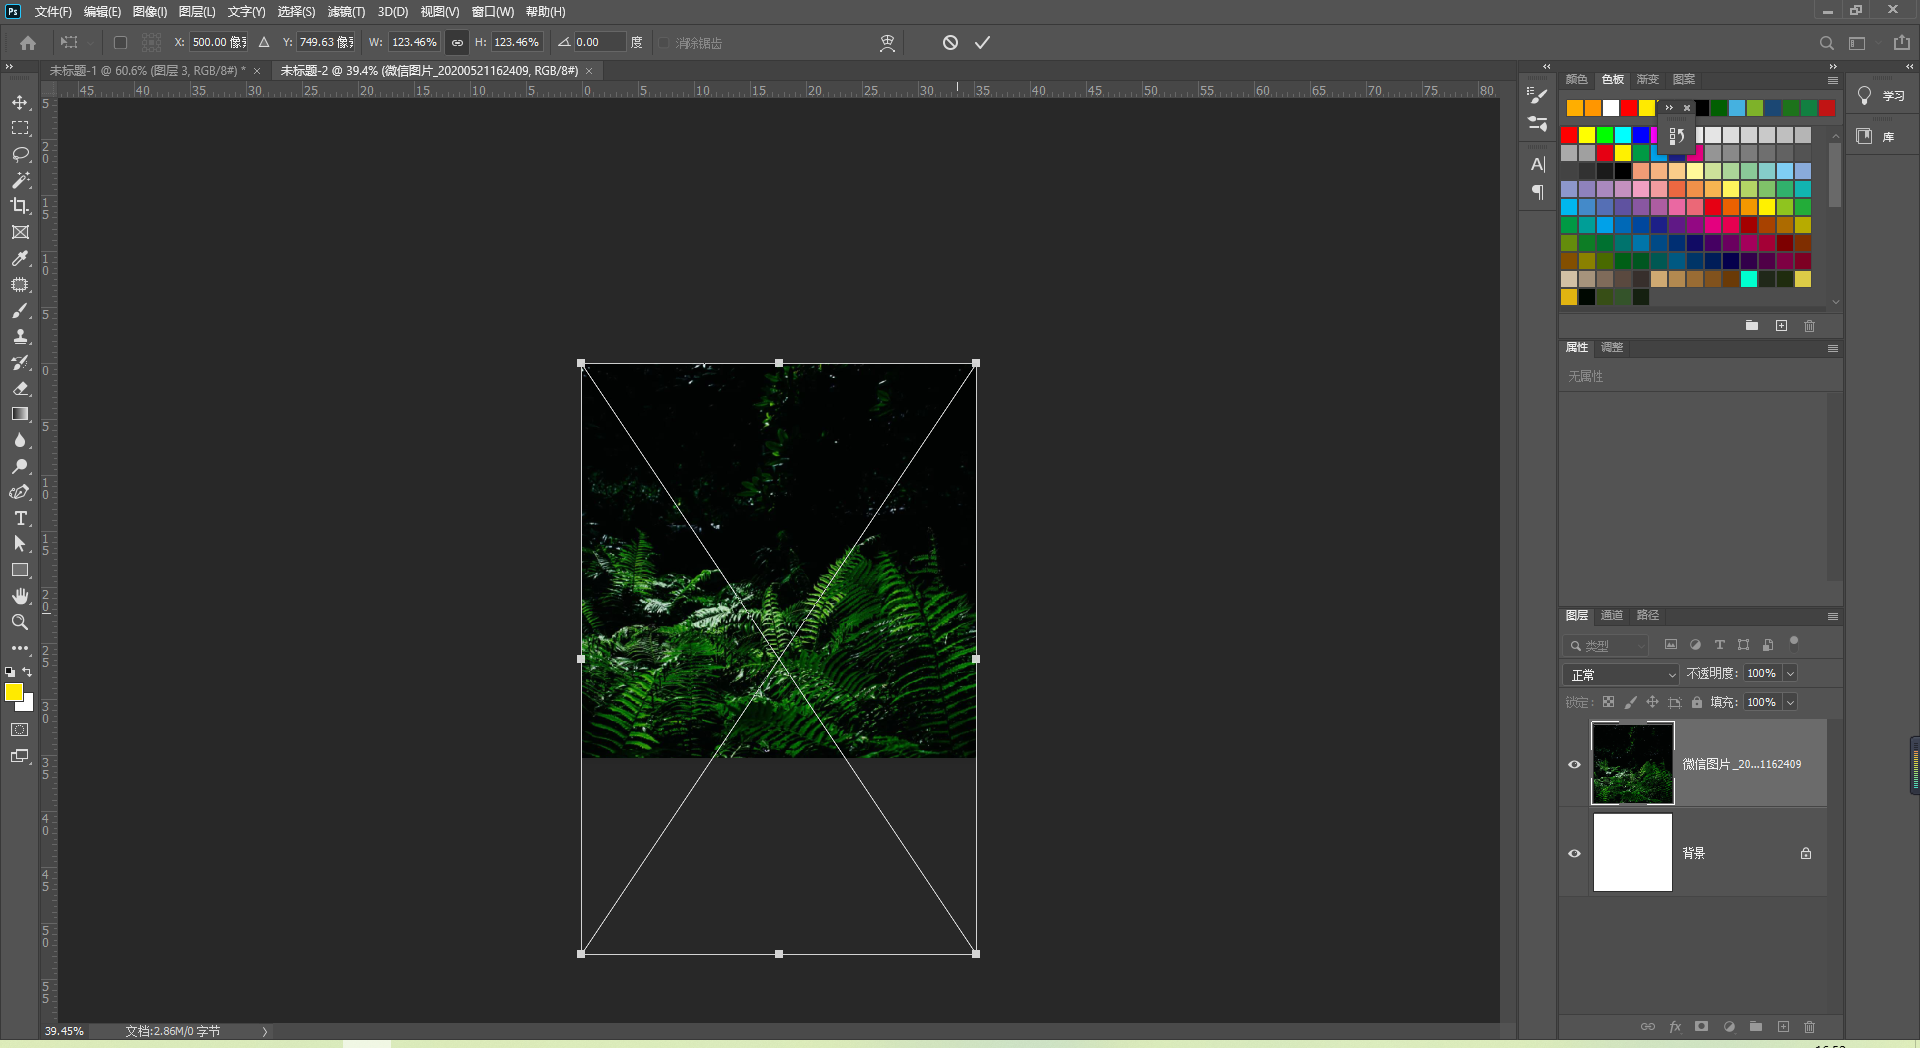Viewport: 1920px width, 1048px height.
Task: Select the Eyedropper tool
Action: tap(20, 258)
